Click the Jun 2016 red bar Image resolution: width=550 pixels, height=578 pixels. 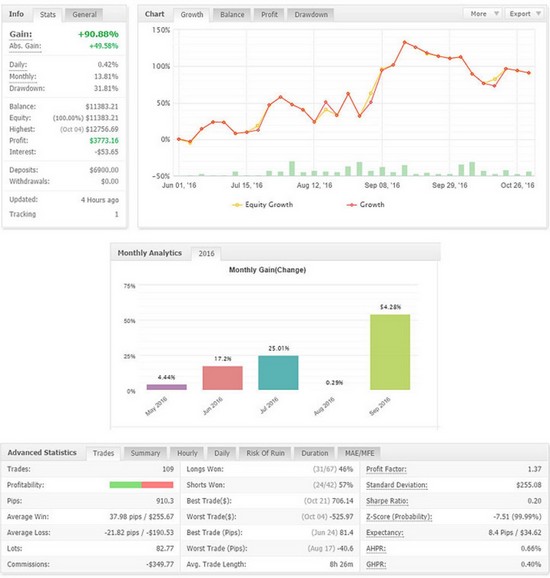click(x=223, y=378)
